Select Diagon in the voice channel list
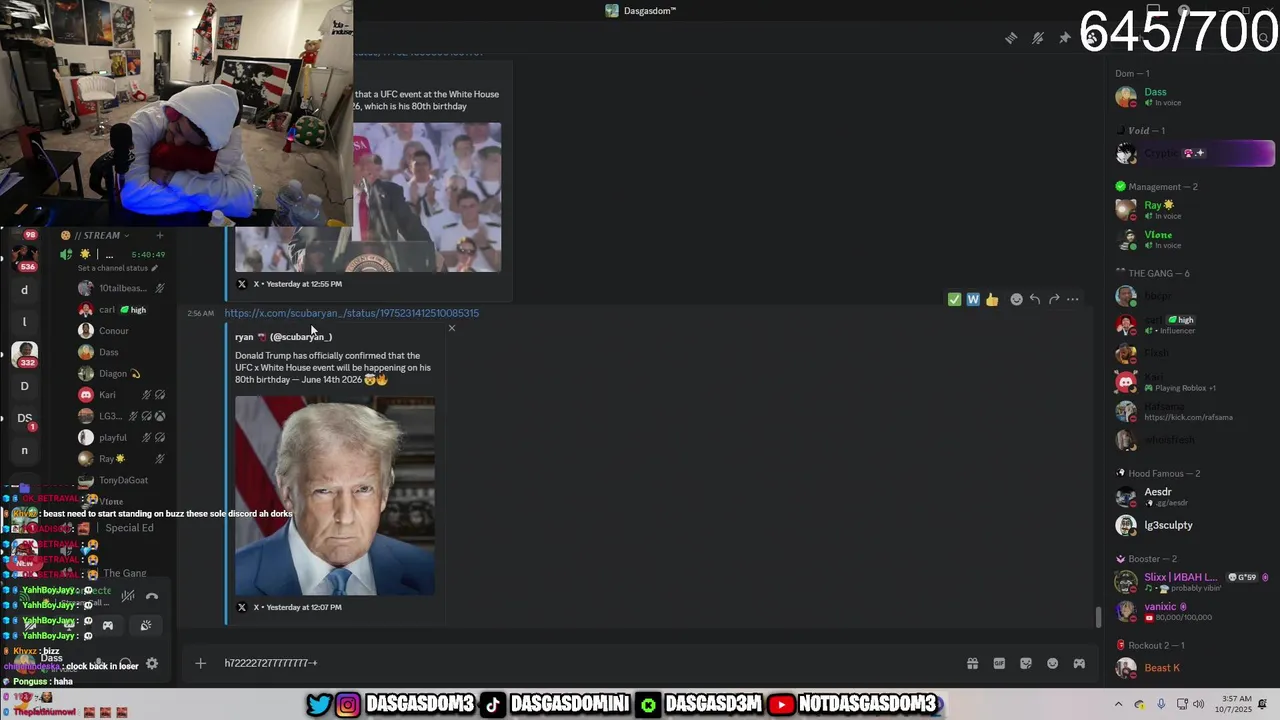 pyautogui.click(x=123, y=373)
